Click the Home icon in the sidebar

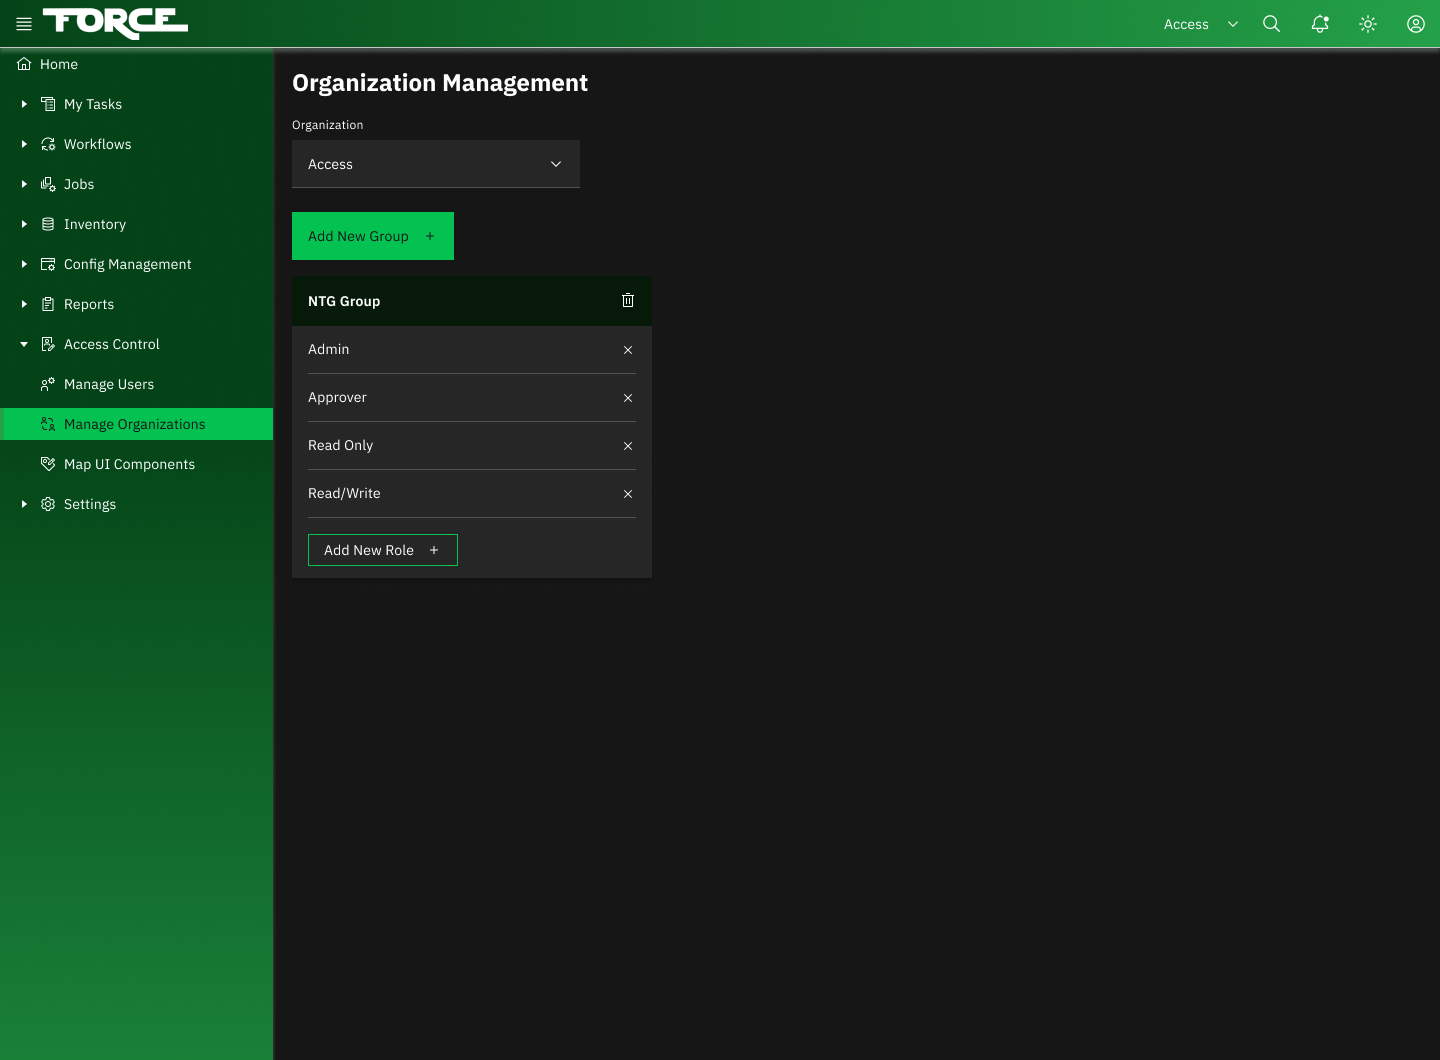click(22, 63)
